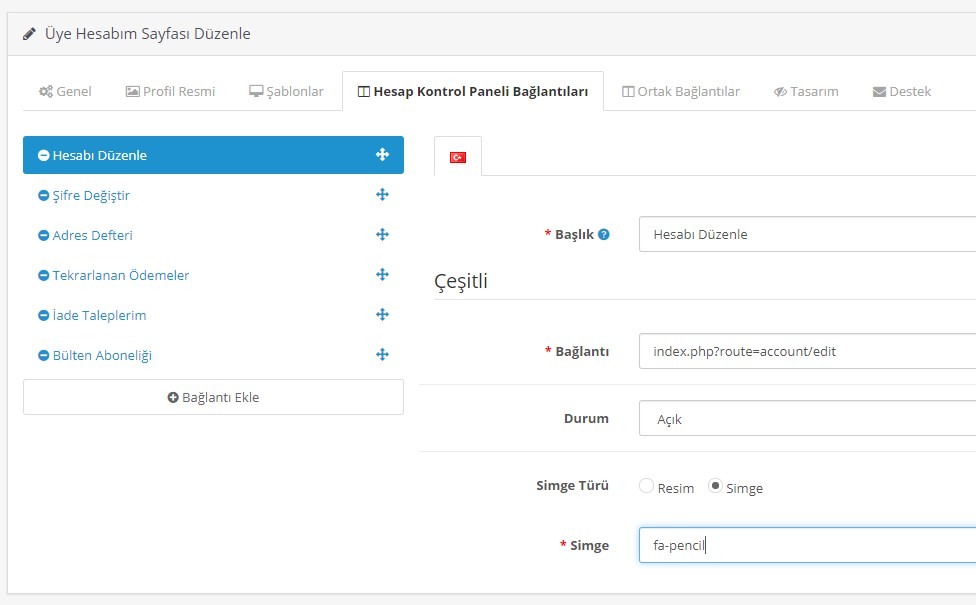Select the Resim radio option
Screen dimensions: 976x605
pos(646,485)
